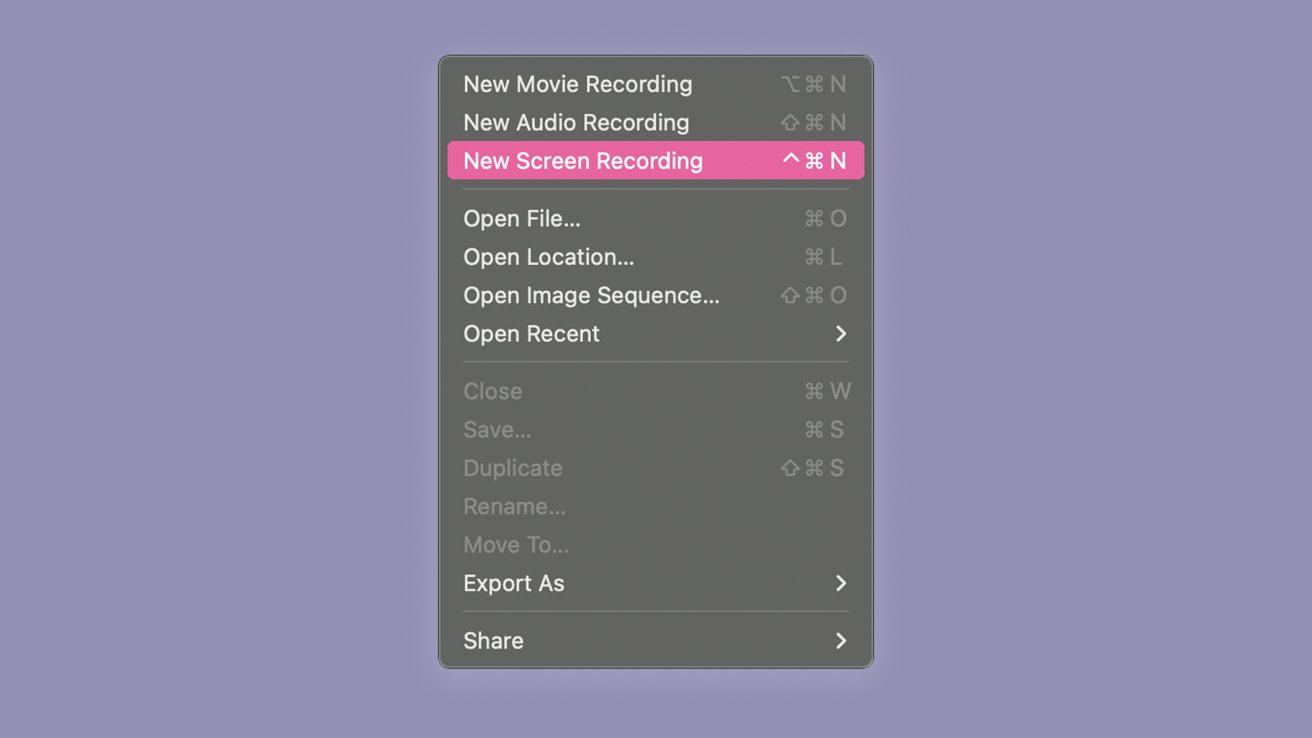
Task: Open the Open Recent submenu
Action: tap(531, 333)
